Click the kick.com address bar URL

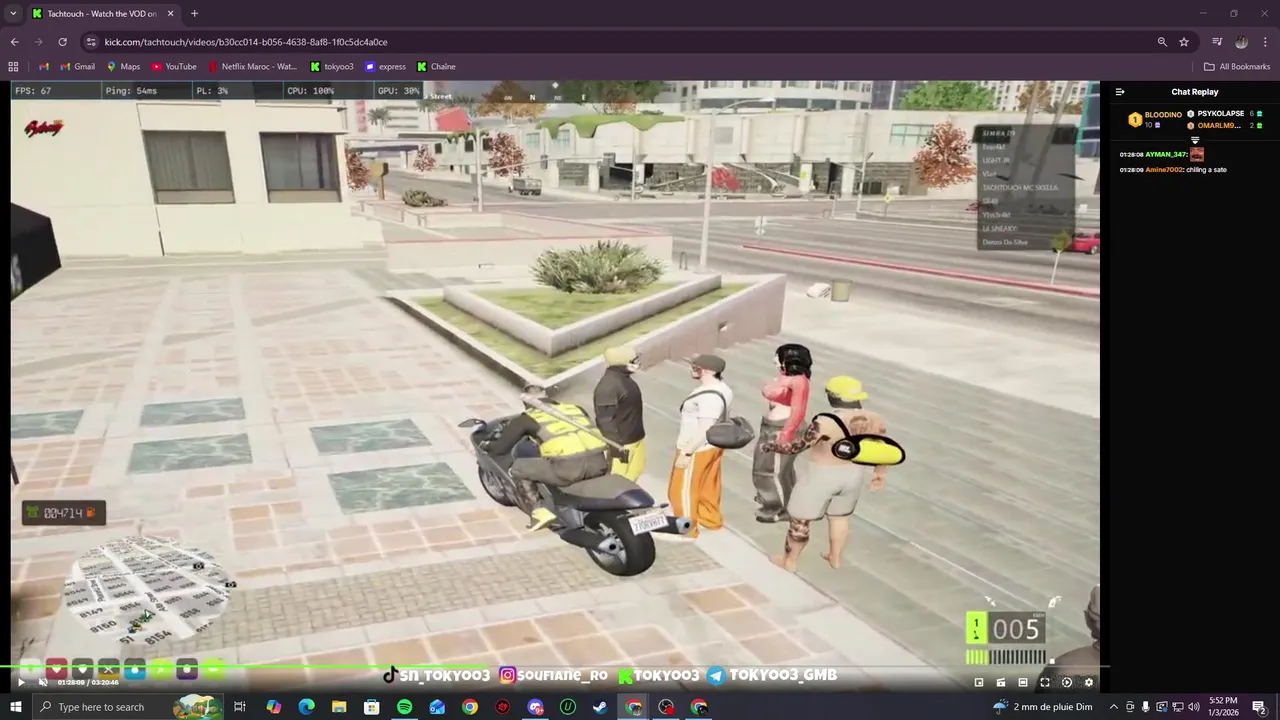pos(246,42)
